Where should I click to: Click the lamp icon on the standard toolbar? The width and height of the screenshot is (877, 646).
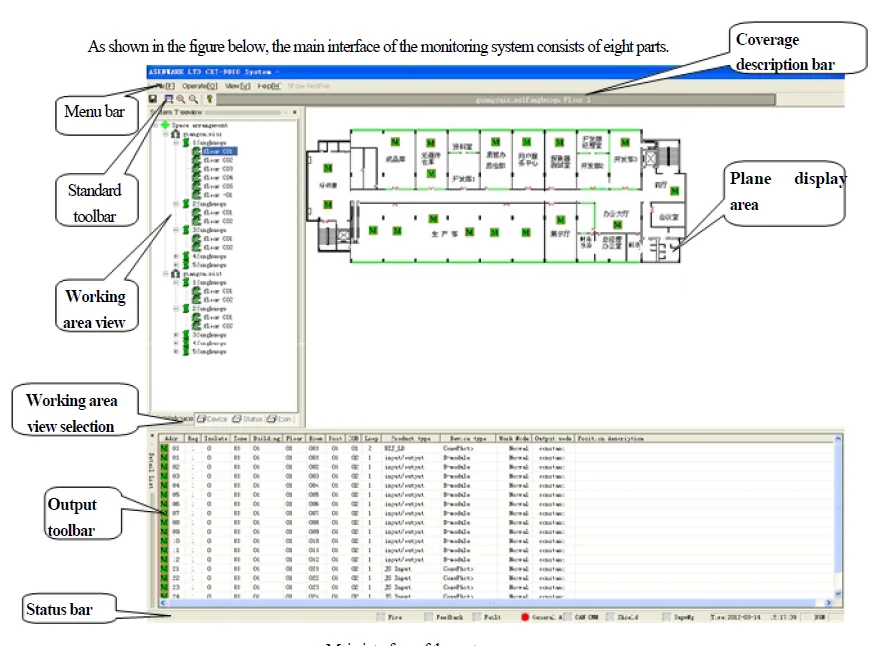tap(209, 99)
